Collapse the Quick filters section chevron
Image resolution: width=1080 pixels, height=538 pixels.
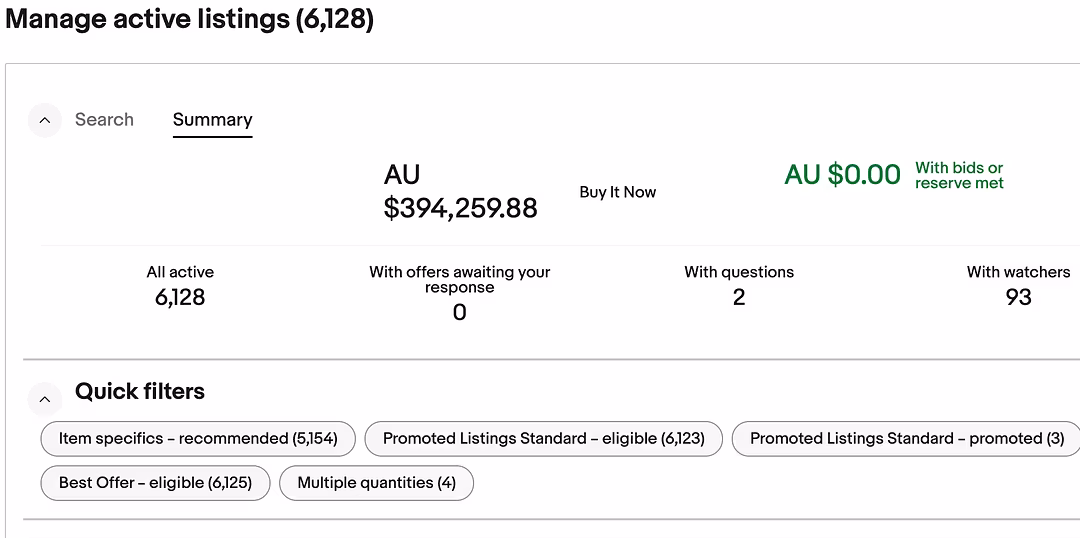coord(45,399)
